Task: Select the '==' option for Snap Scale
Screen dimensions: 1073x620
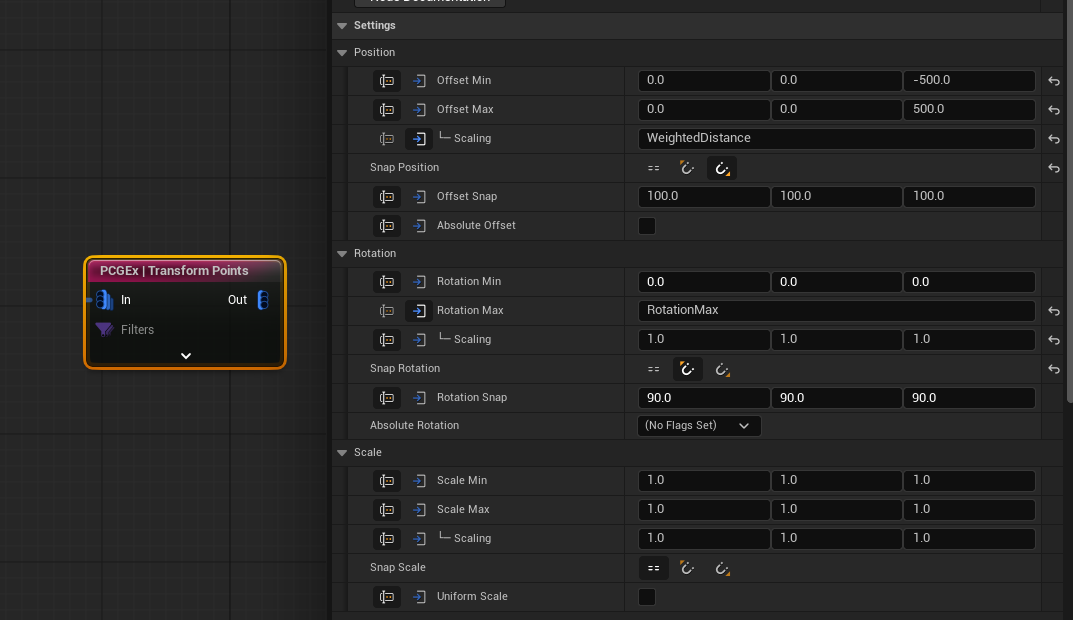Action: click(x=653, y=568)
